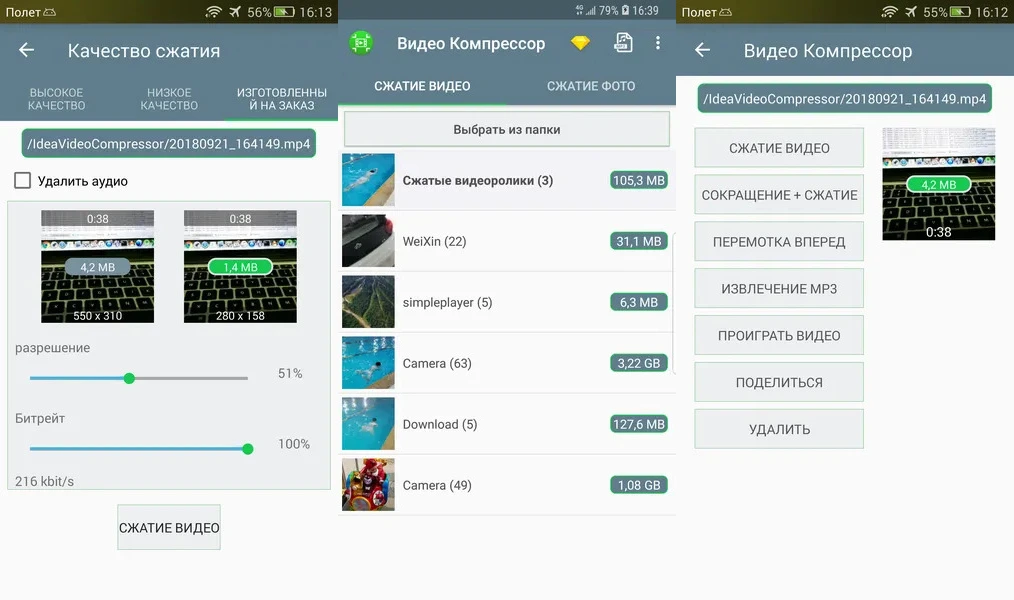
Task: Tap file path field in right Видео Компрессор screen
Action: 845,99
